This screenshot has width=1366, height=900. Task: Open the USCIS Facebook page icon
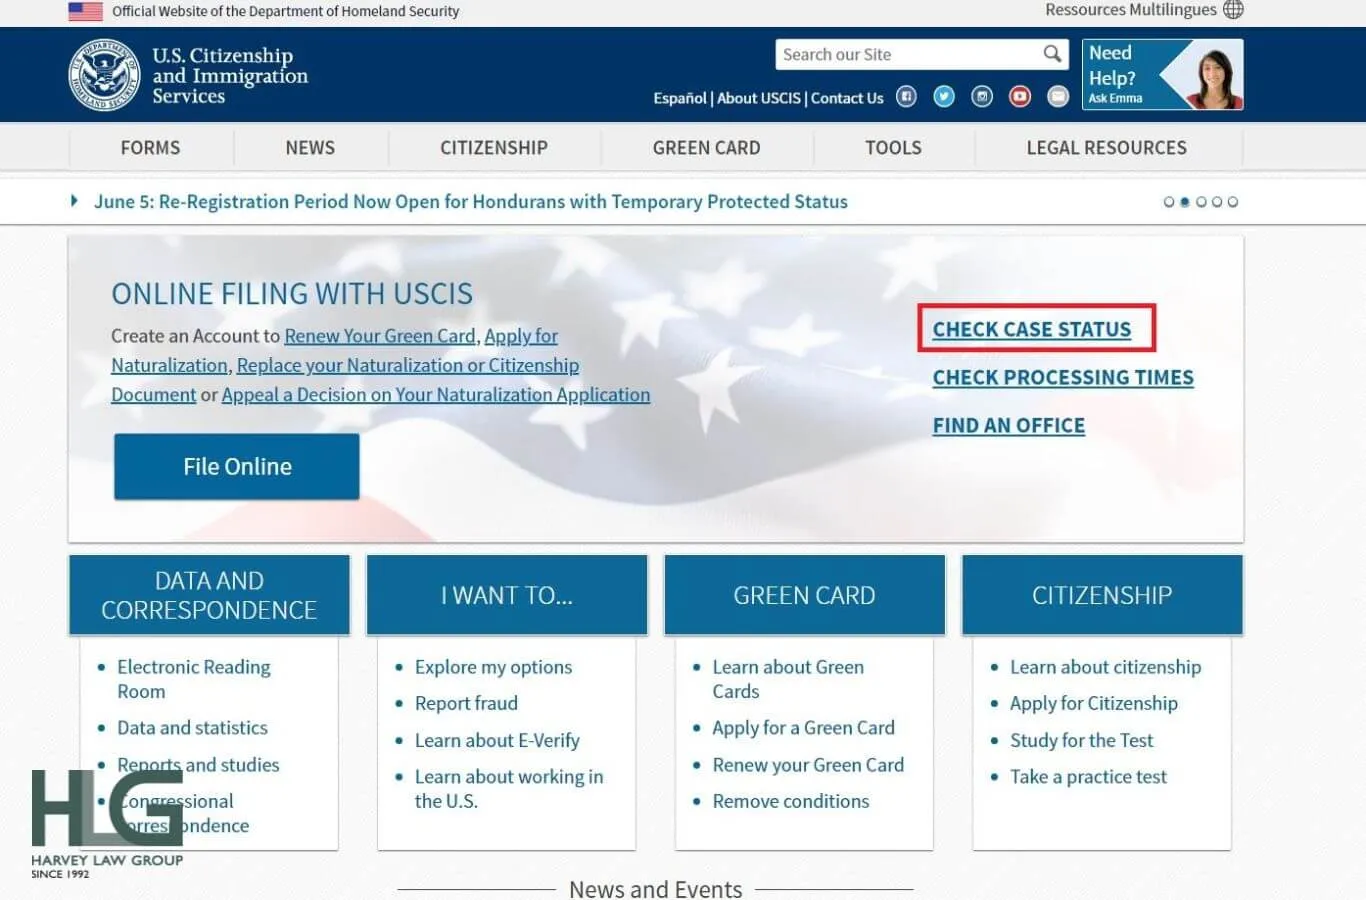[x=906, y=97]
